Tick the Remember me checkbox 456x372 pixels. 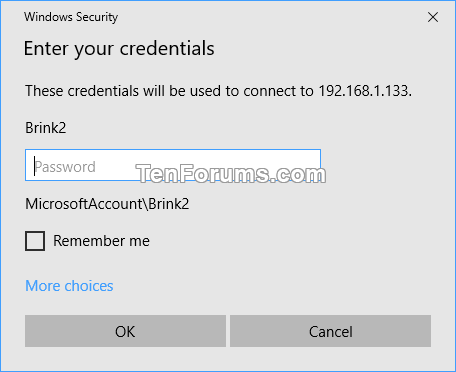coord(35,241)
